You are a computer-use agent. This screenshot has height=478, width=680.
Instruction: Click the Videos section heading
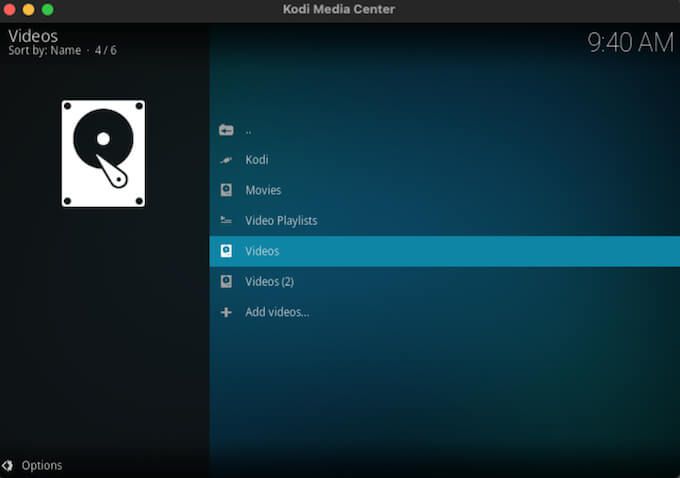33,36
